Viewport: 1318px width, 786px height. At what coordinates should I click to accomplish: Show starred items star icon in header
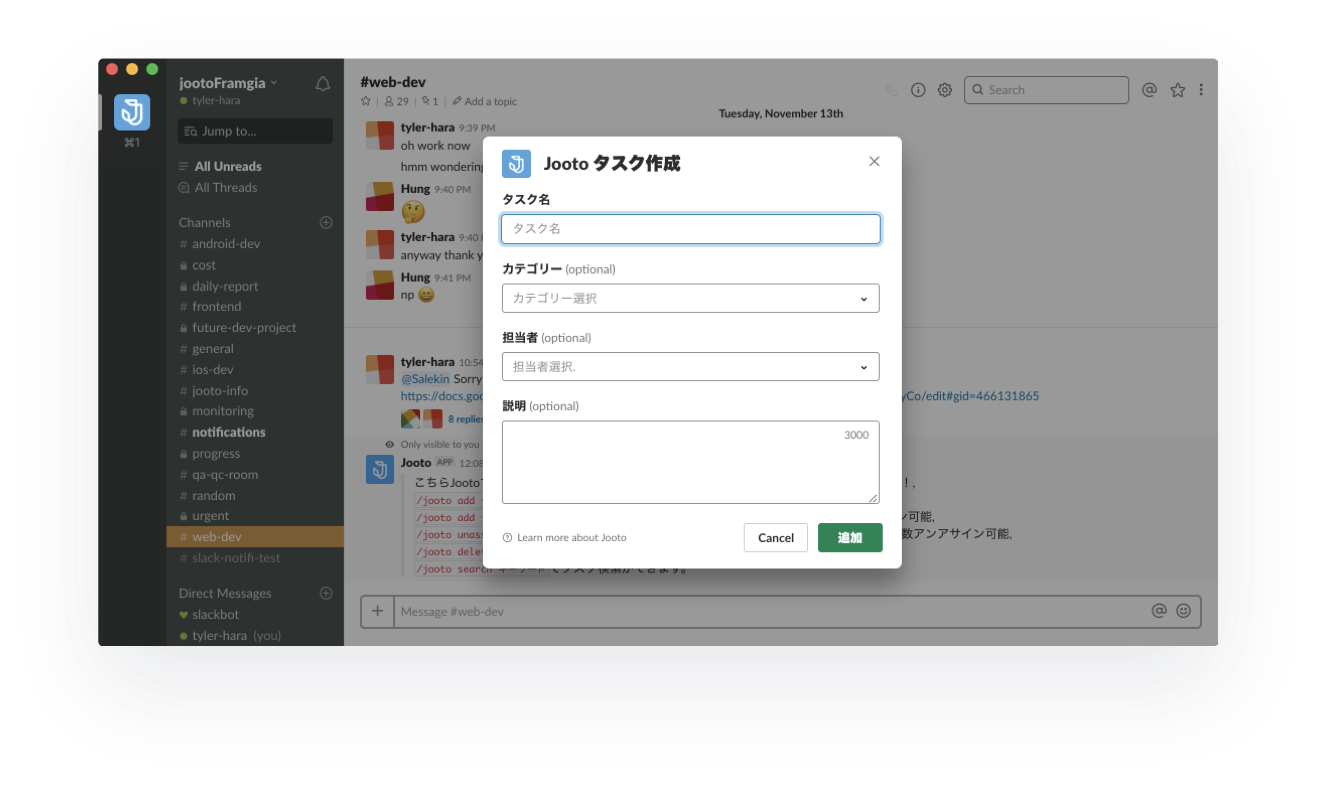(1178, 90)
